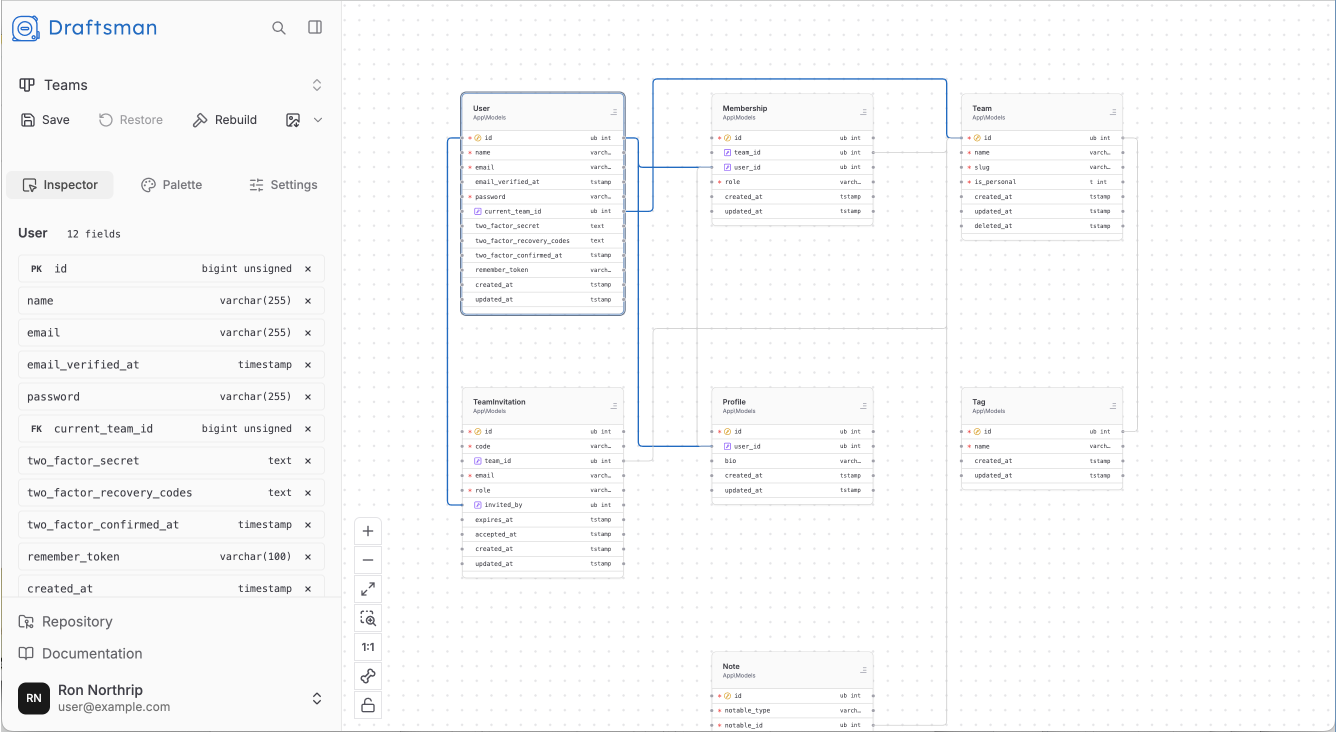
Task: Open the Teams schema switcher
Action: coord(171,85)
